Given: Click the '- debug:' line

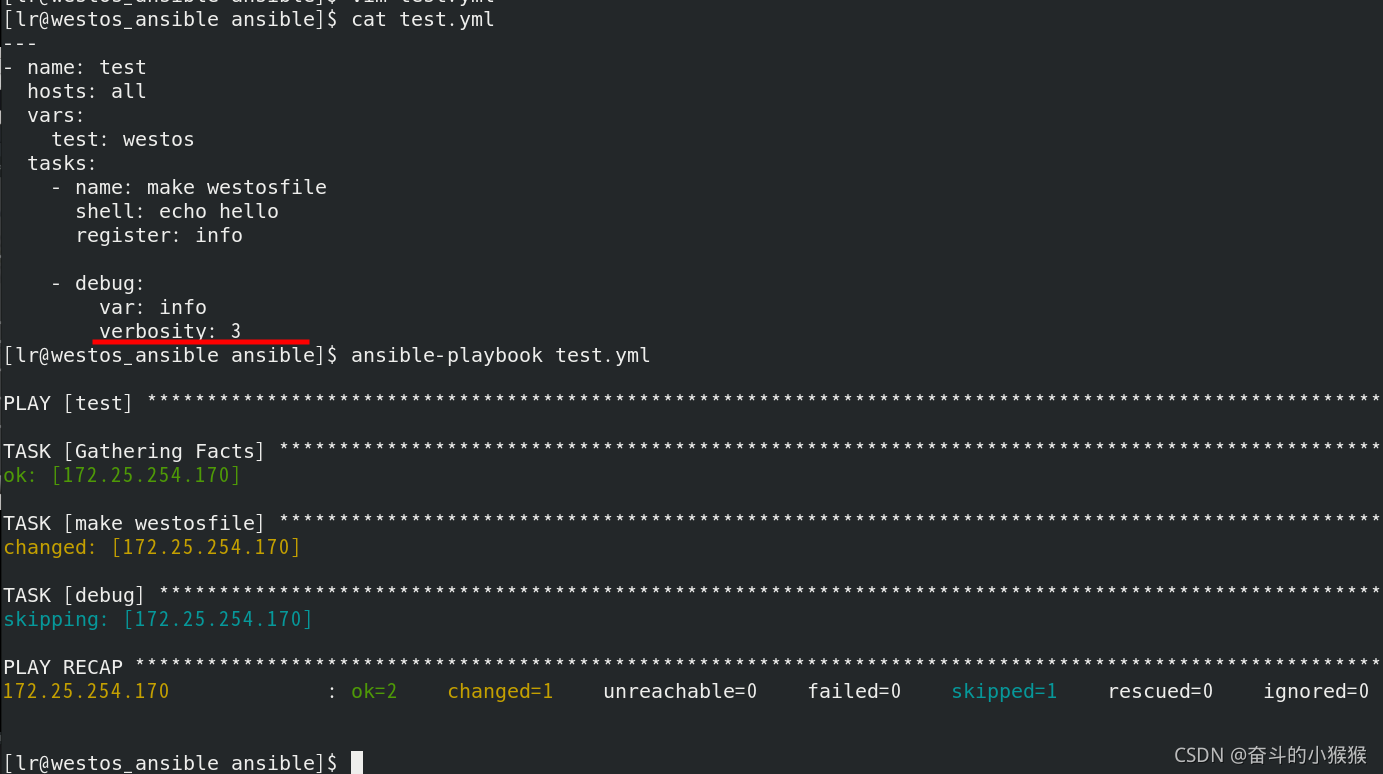Looking at the screenshot, I should (98, 283).
